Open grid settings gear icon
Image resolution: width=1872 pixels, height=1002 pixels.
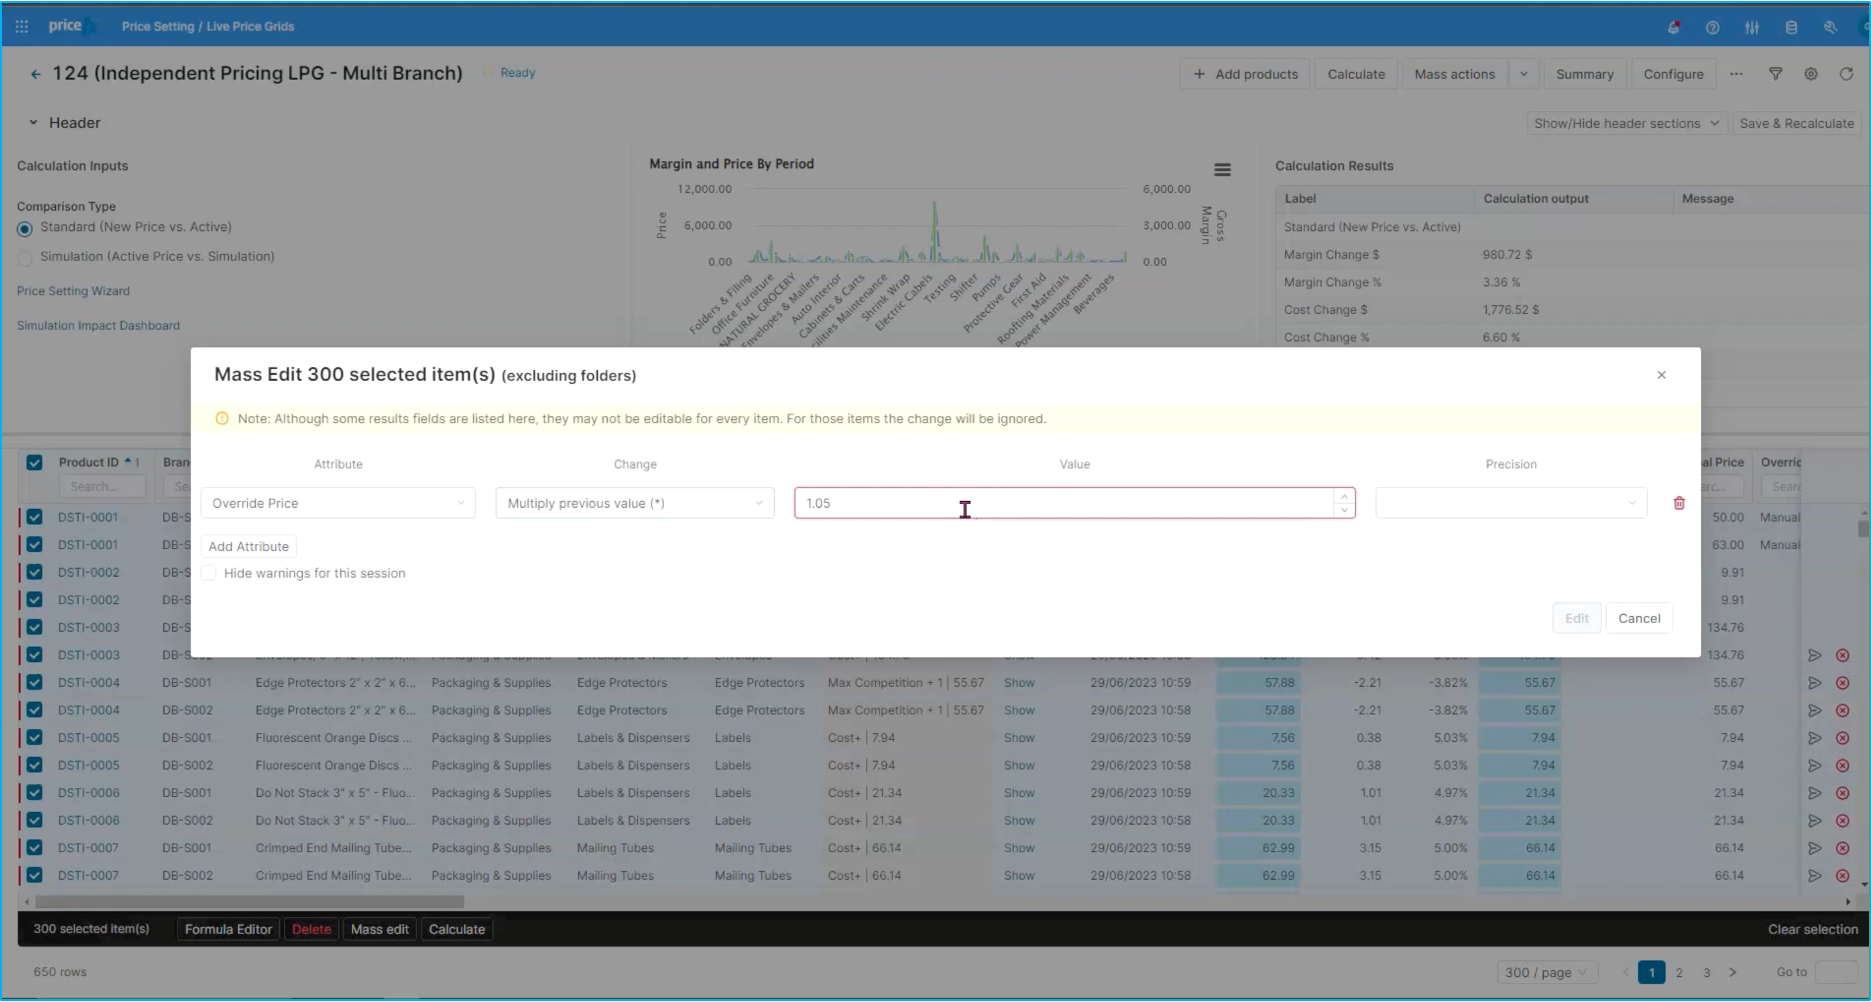coord(1810,74)
